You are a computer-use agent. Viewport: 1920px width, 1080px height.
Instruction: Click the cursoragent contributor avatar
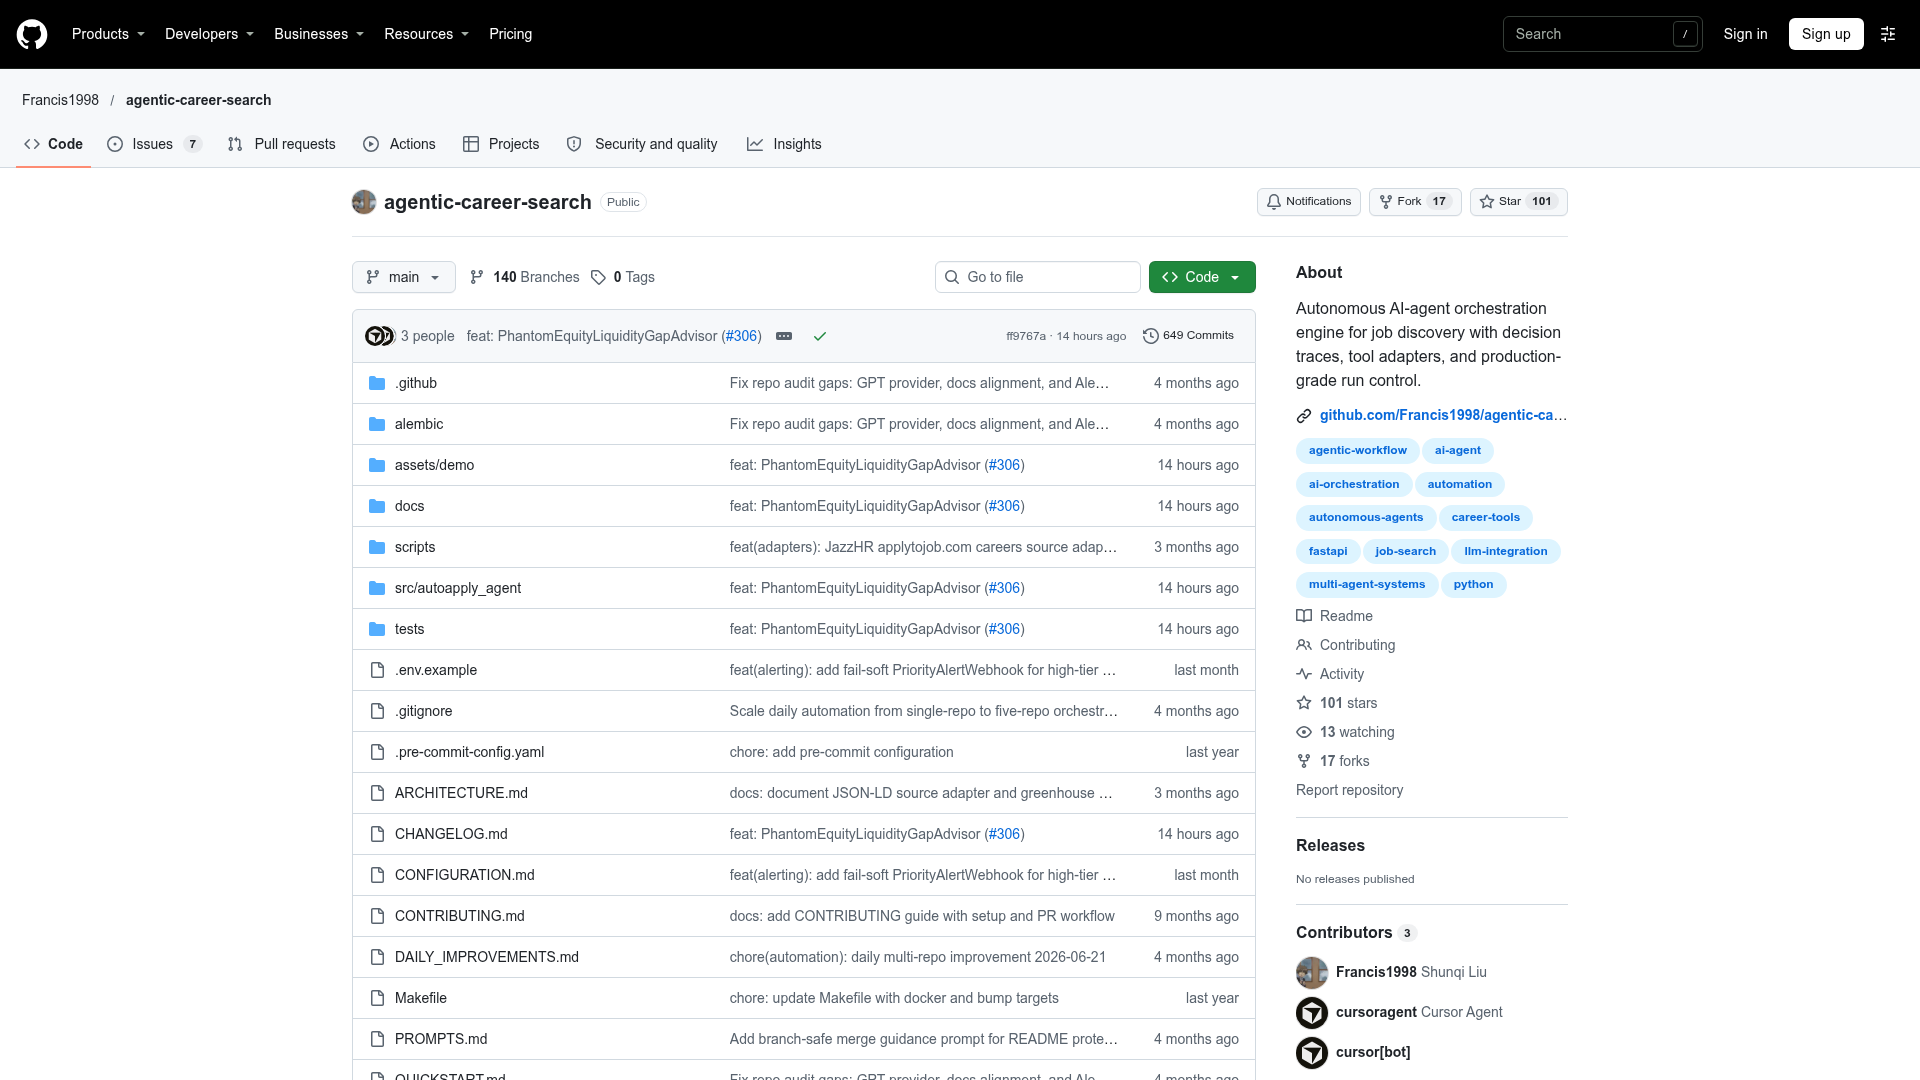pos(1312,1012)
